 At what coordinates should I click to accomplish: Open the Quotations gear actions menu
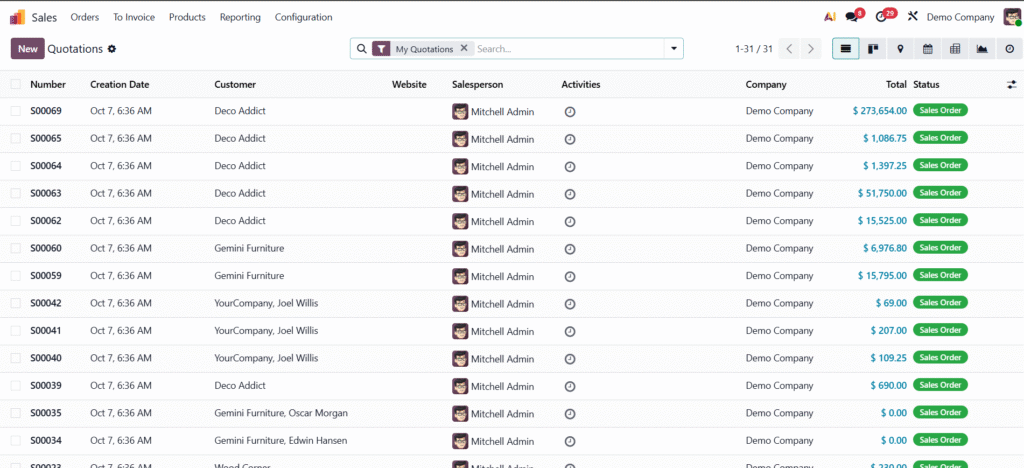click(x=112, y=49)
